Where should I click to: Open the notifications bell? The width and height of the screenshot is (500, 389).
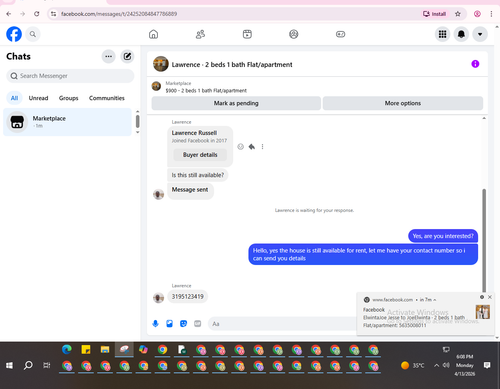[x=461, y=34]
